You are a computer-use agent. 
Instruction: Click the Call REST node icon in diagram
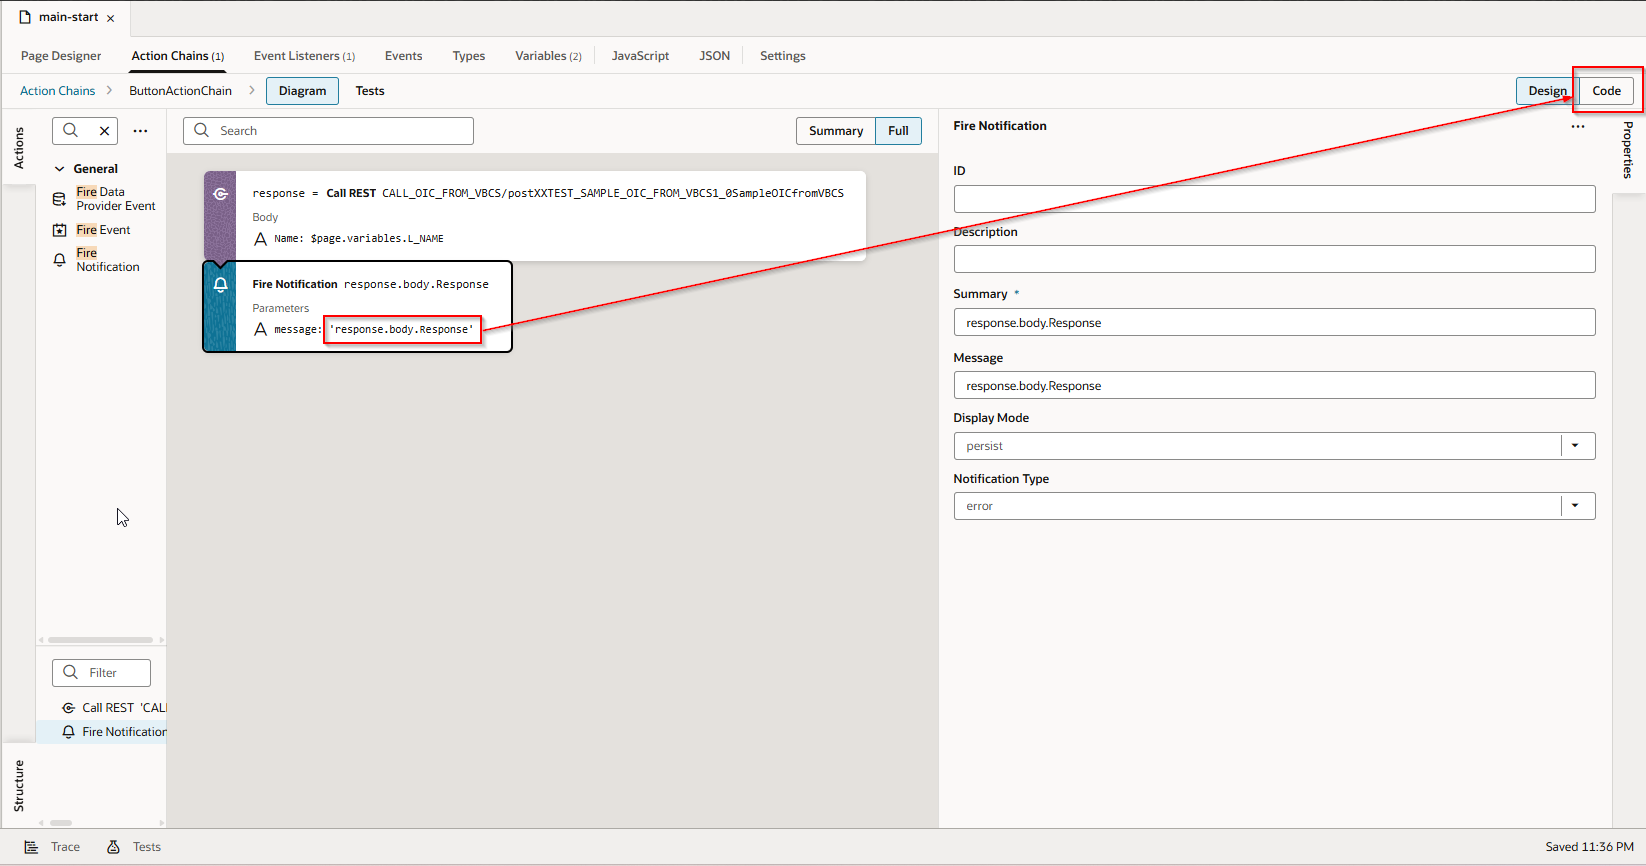(x=220, y=194)
